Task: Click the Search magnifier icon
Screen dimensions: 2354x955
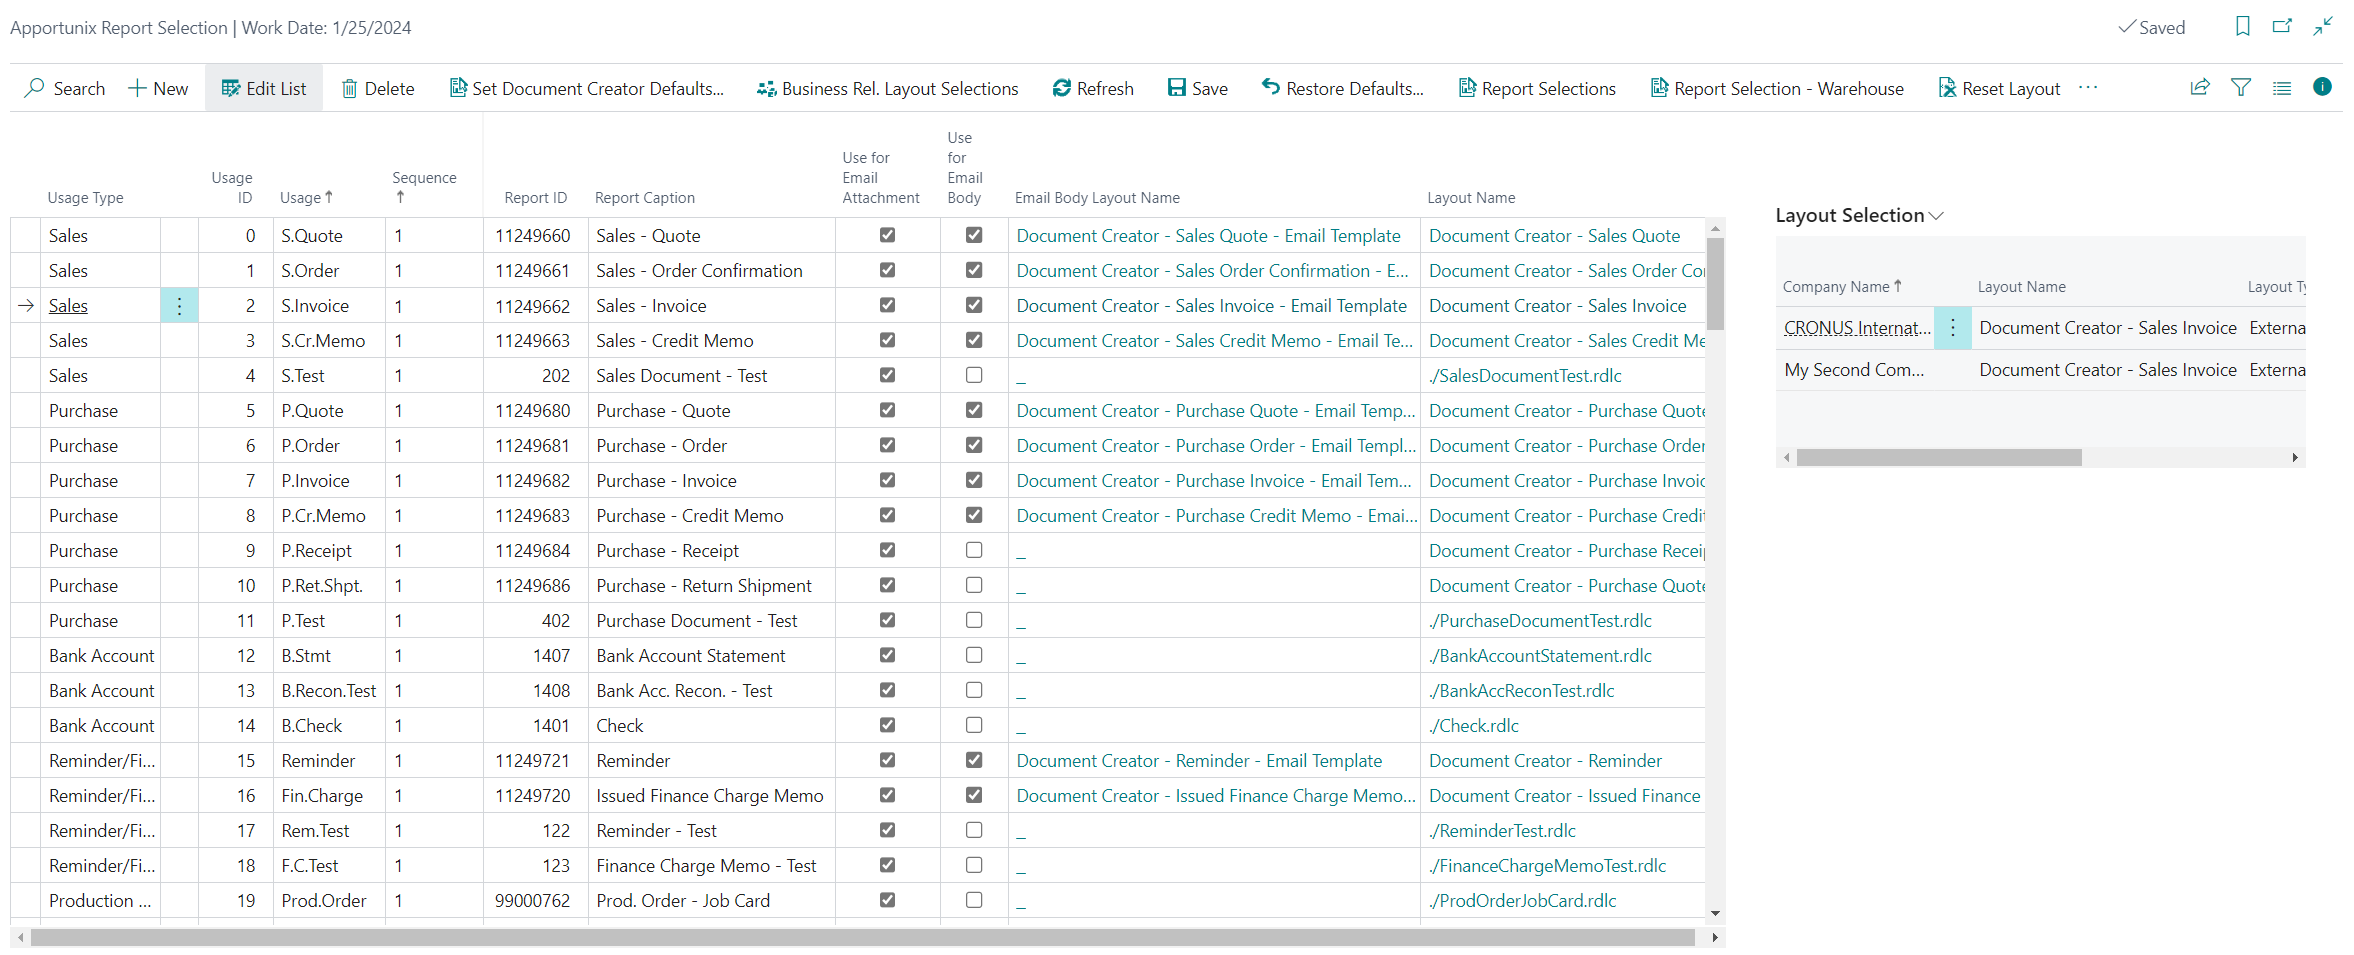Action: coord(35,88)
